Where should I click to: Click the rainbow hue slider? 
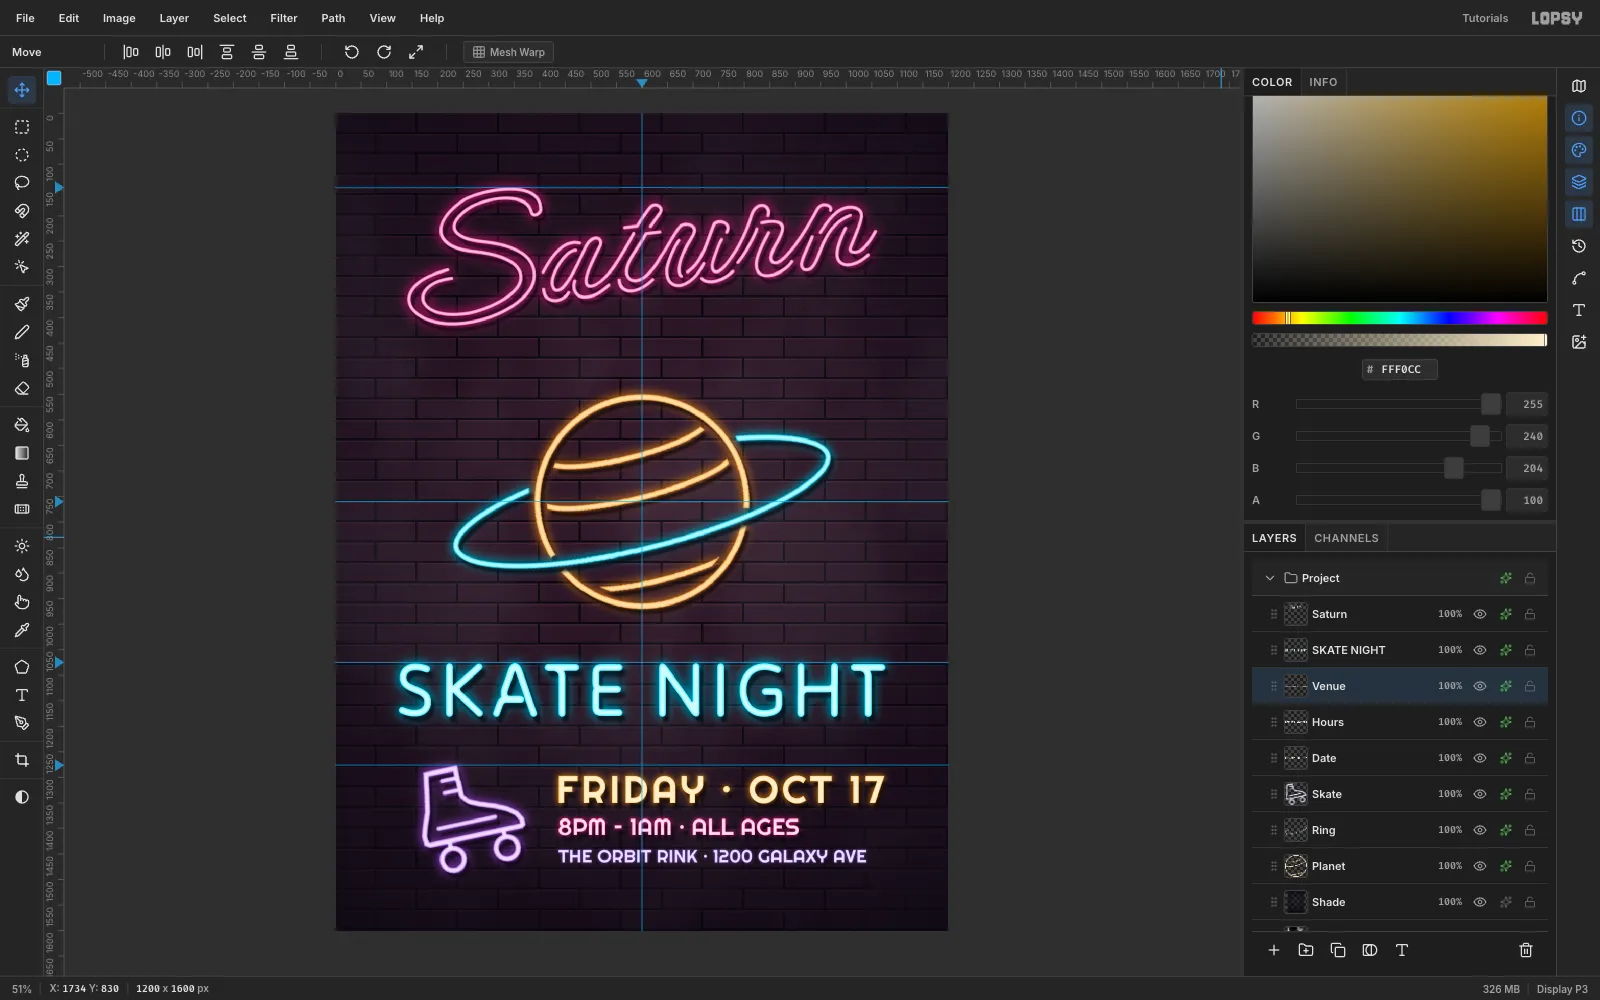coord(1400,318)
